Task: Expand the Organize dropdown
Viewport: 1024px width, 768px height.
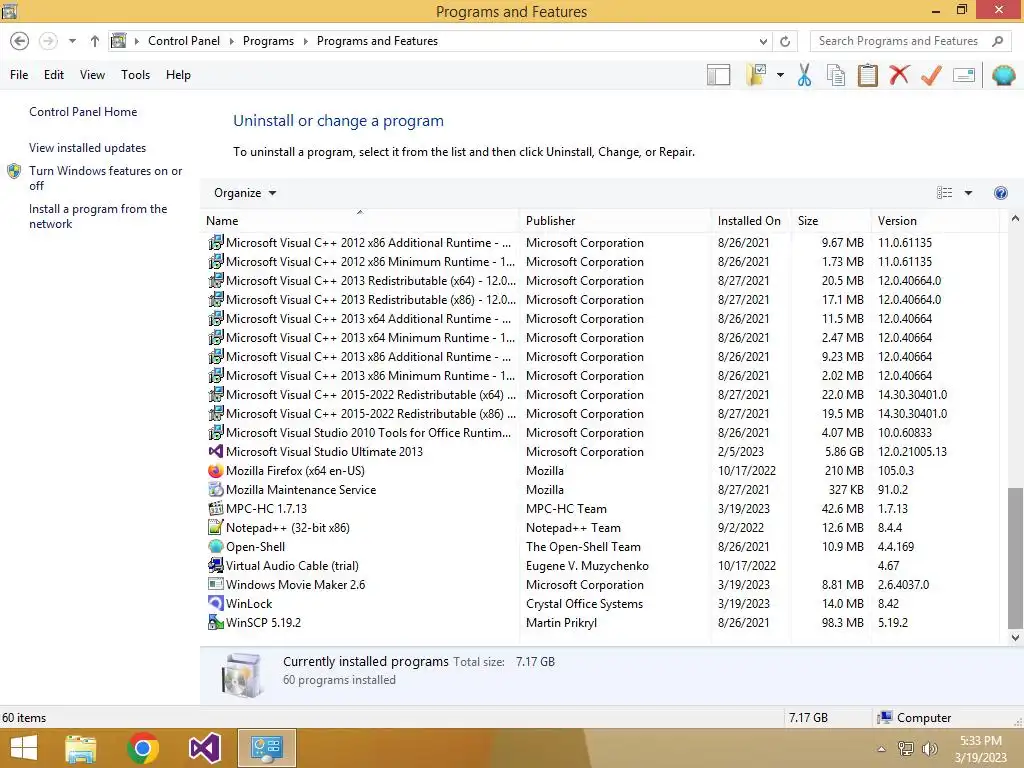Action: pos(245,193)
